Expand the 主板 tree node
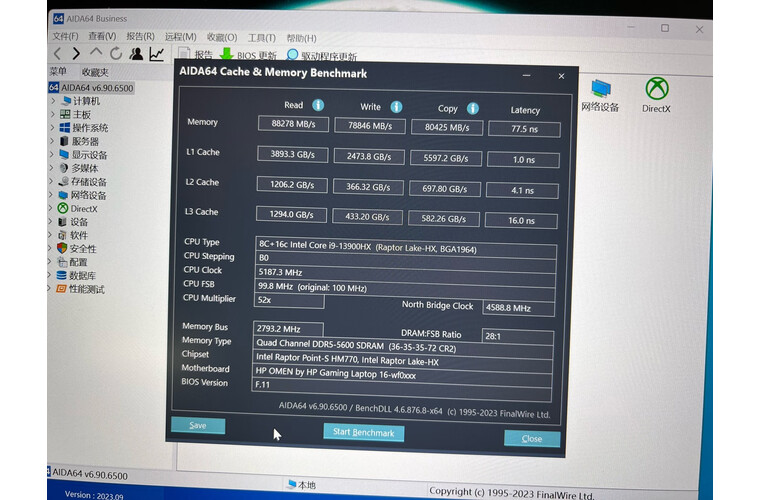 (x=53, y=114)
